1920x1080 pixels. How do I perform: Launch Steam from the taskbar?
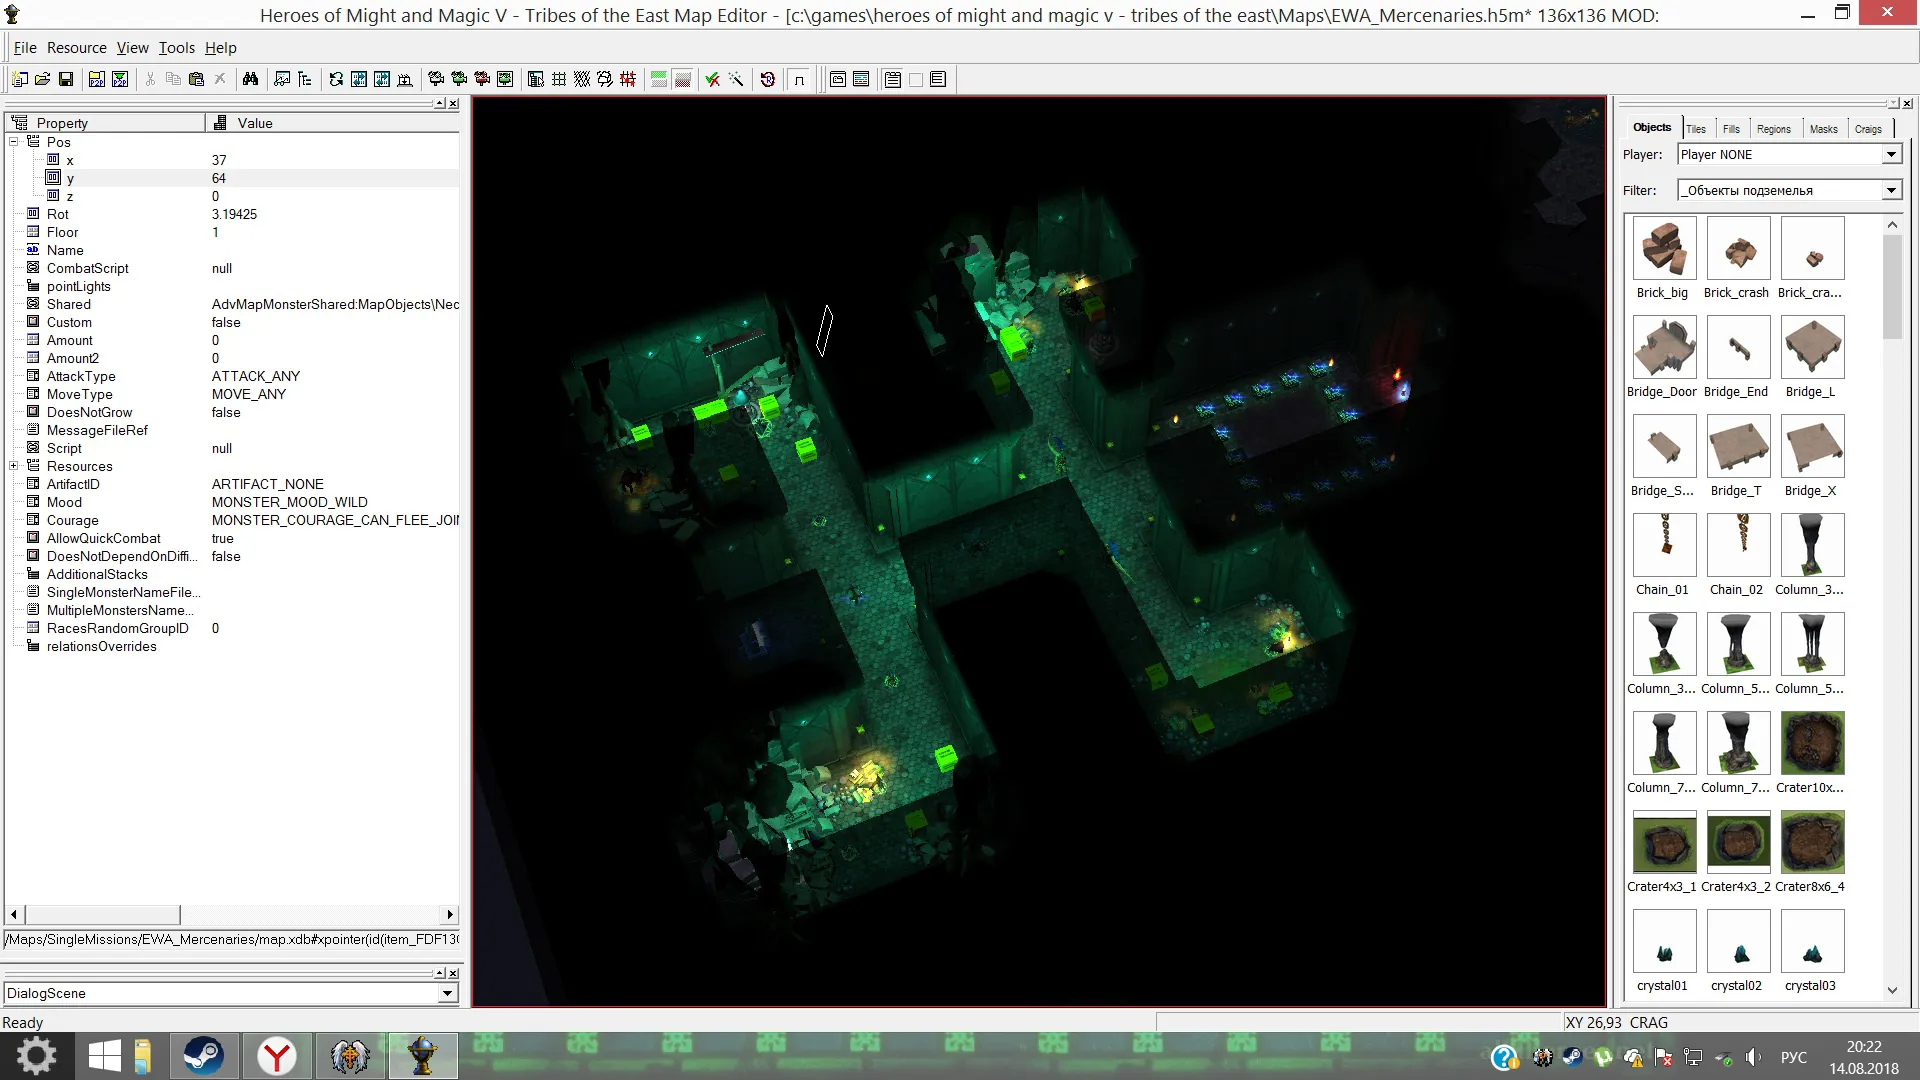203,1056
